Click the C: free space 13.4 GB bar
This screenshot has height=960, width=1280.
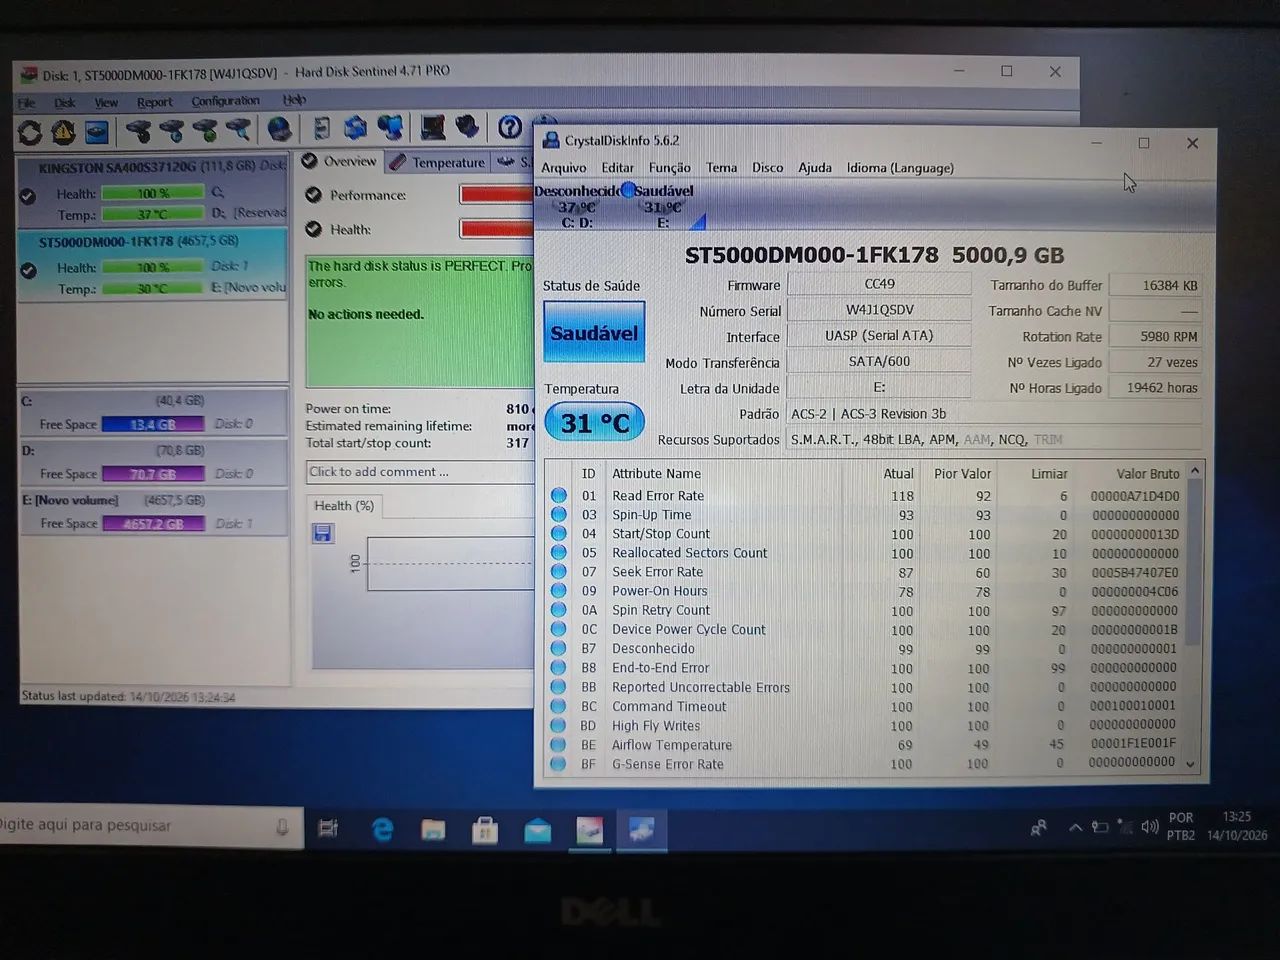(153, 424)
